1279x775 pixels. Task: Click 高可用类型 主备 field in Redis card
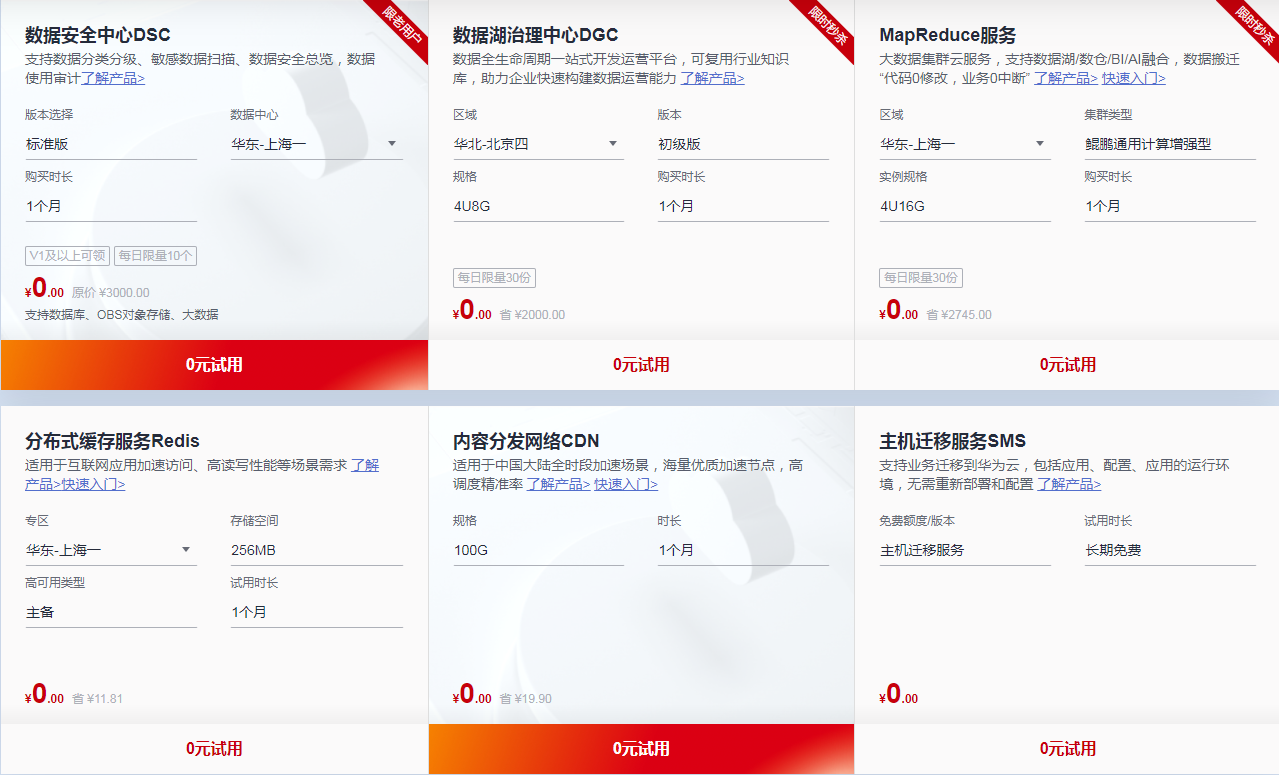click(x=111, y=612)
